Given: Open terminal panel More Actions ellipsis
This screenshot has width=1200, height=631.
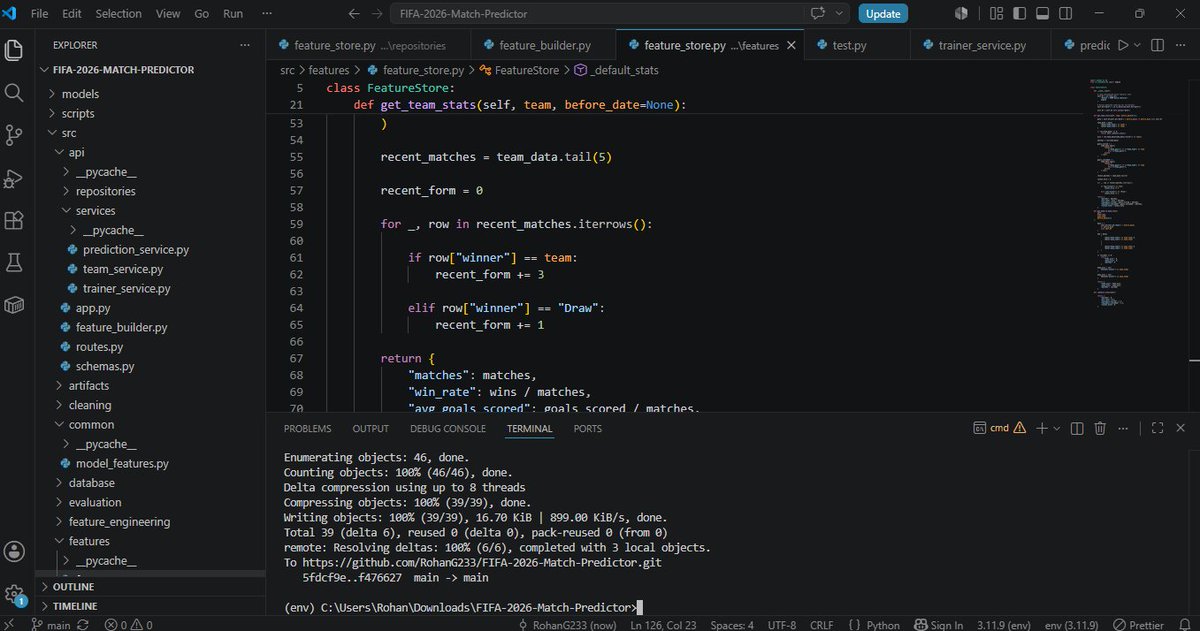Looking at the screenshot, I should (1123, 428).
